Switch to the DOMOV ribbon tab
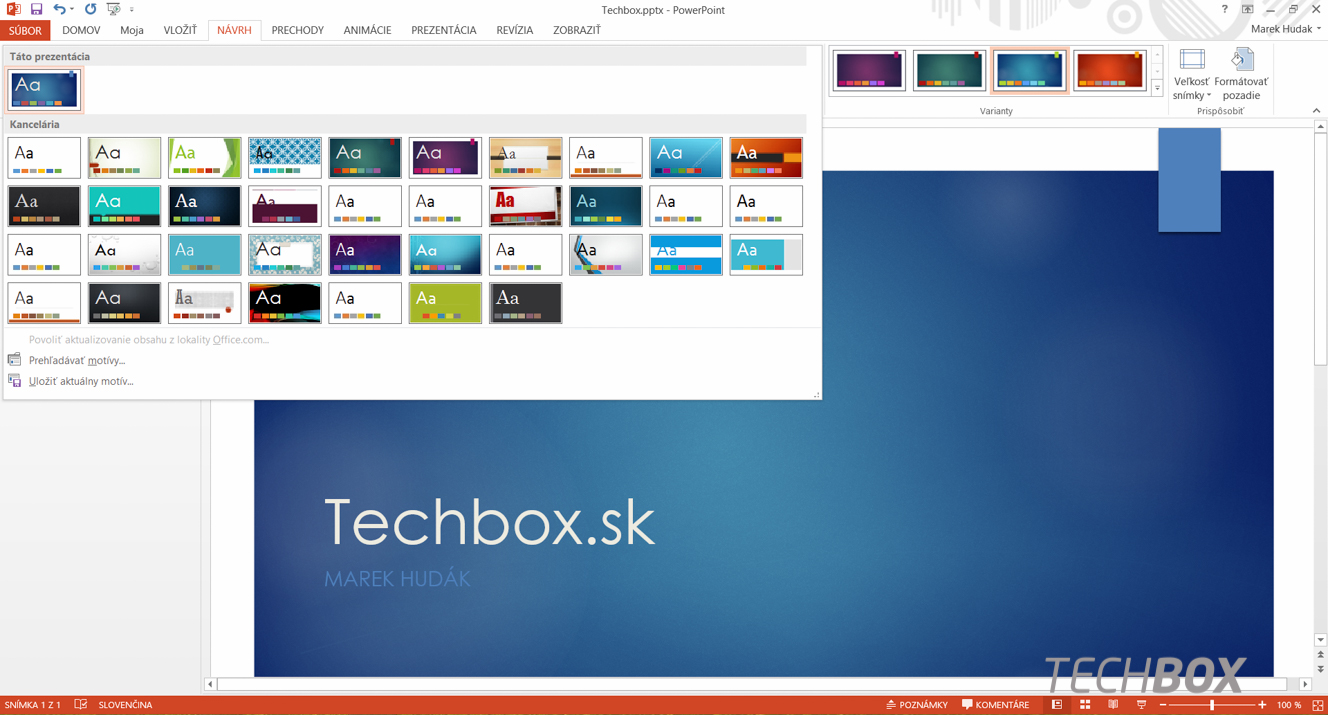The height and width of the screenshot is (715, 1328). 81,30
